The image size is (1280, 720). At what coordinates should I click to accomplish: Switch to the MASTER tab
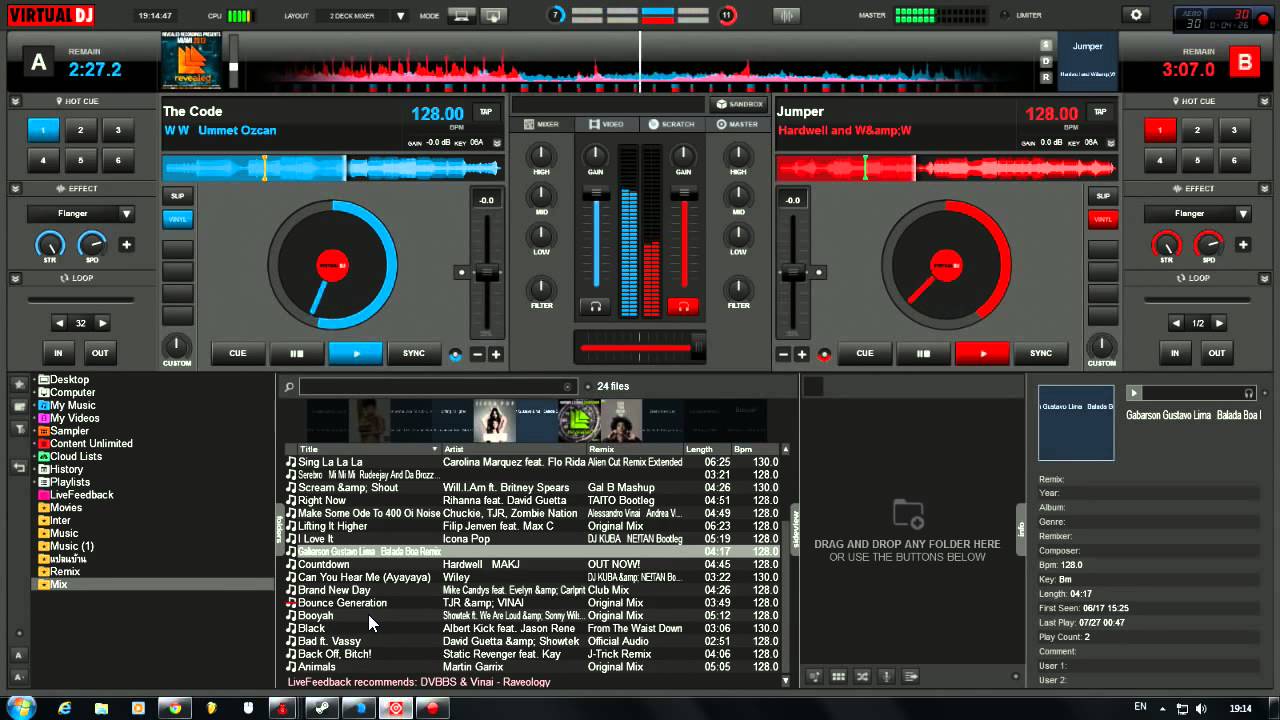click(737, 124)
